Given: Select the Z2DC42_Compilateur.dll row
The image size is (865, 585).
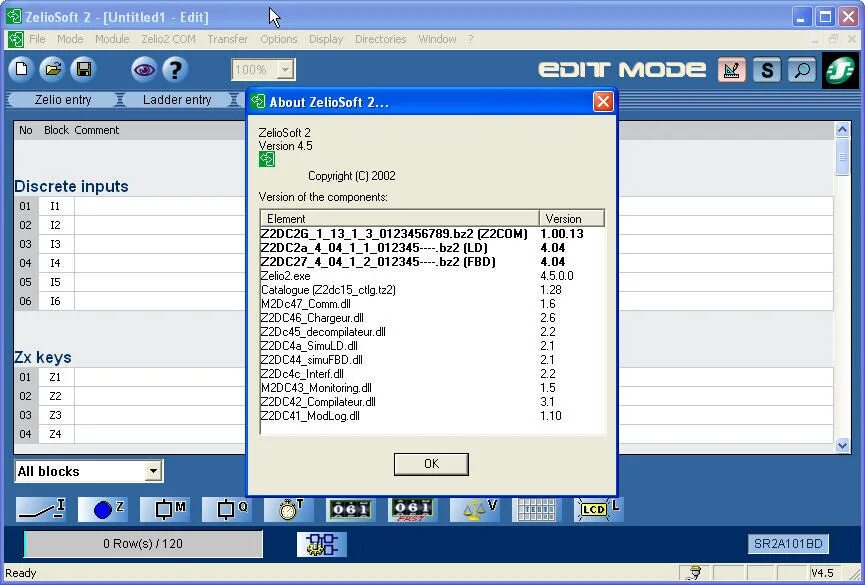Looking at the screenshot, I should pyautogui.click(x=432, y=402).
